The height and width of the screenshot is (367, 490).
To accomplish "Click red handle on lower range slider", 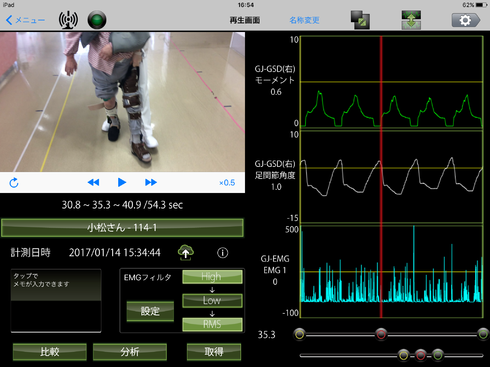I will point(421,355).
